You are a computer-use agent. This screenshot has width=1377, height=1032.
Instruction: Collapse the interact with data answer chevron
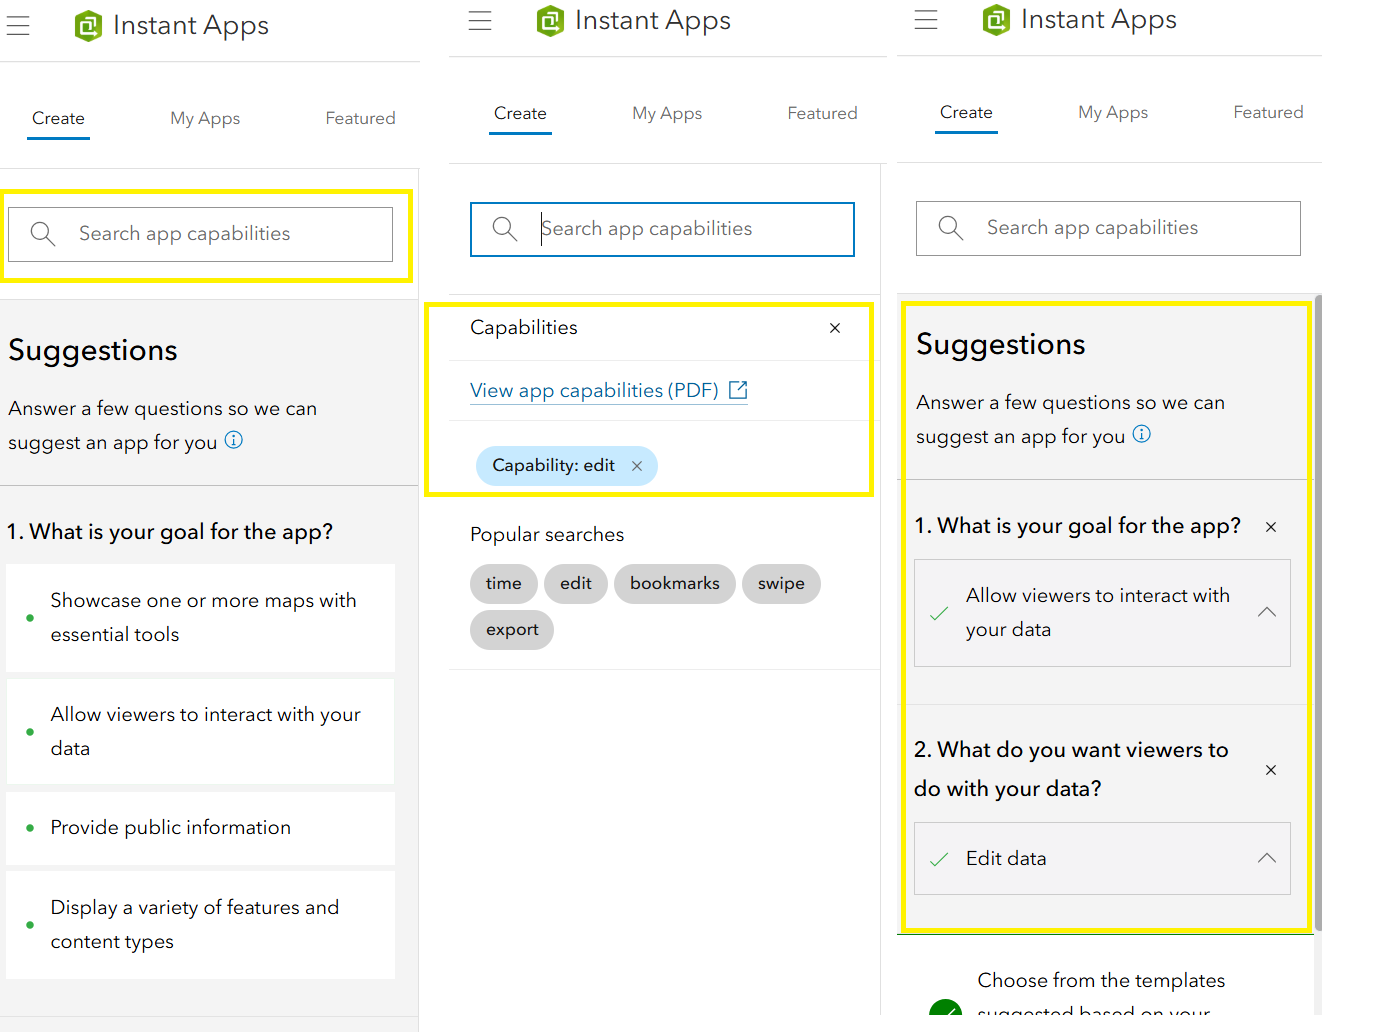(1266, 612)
